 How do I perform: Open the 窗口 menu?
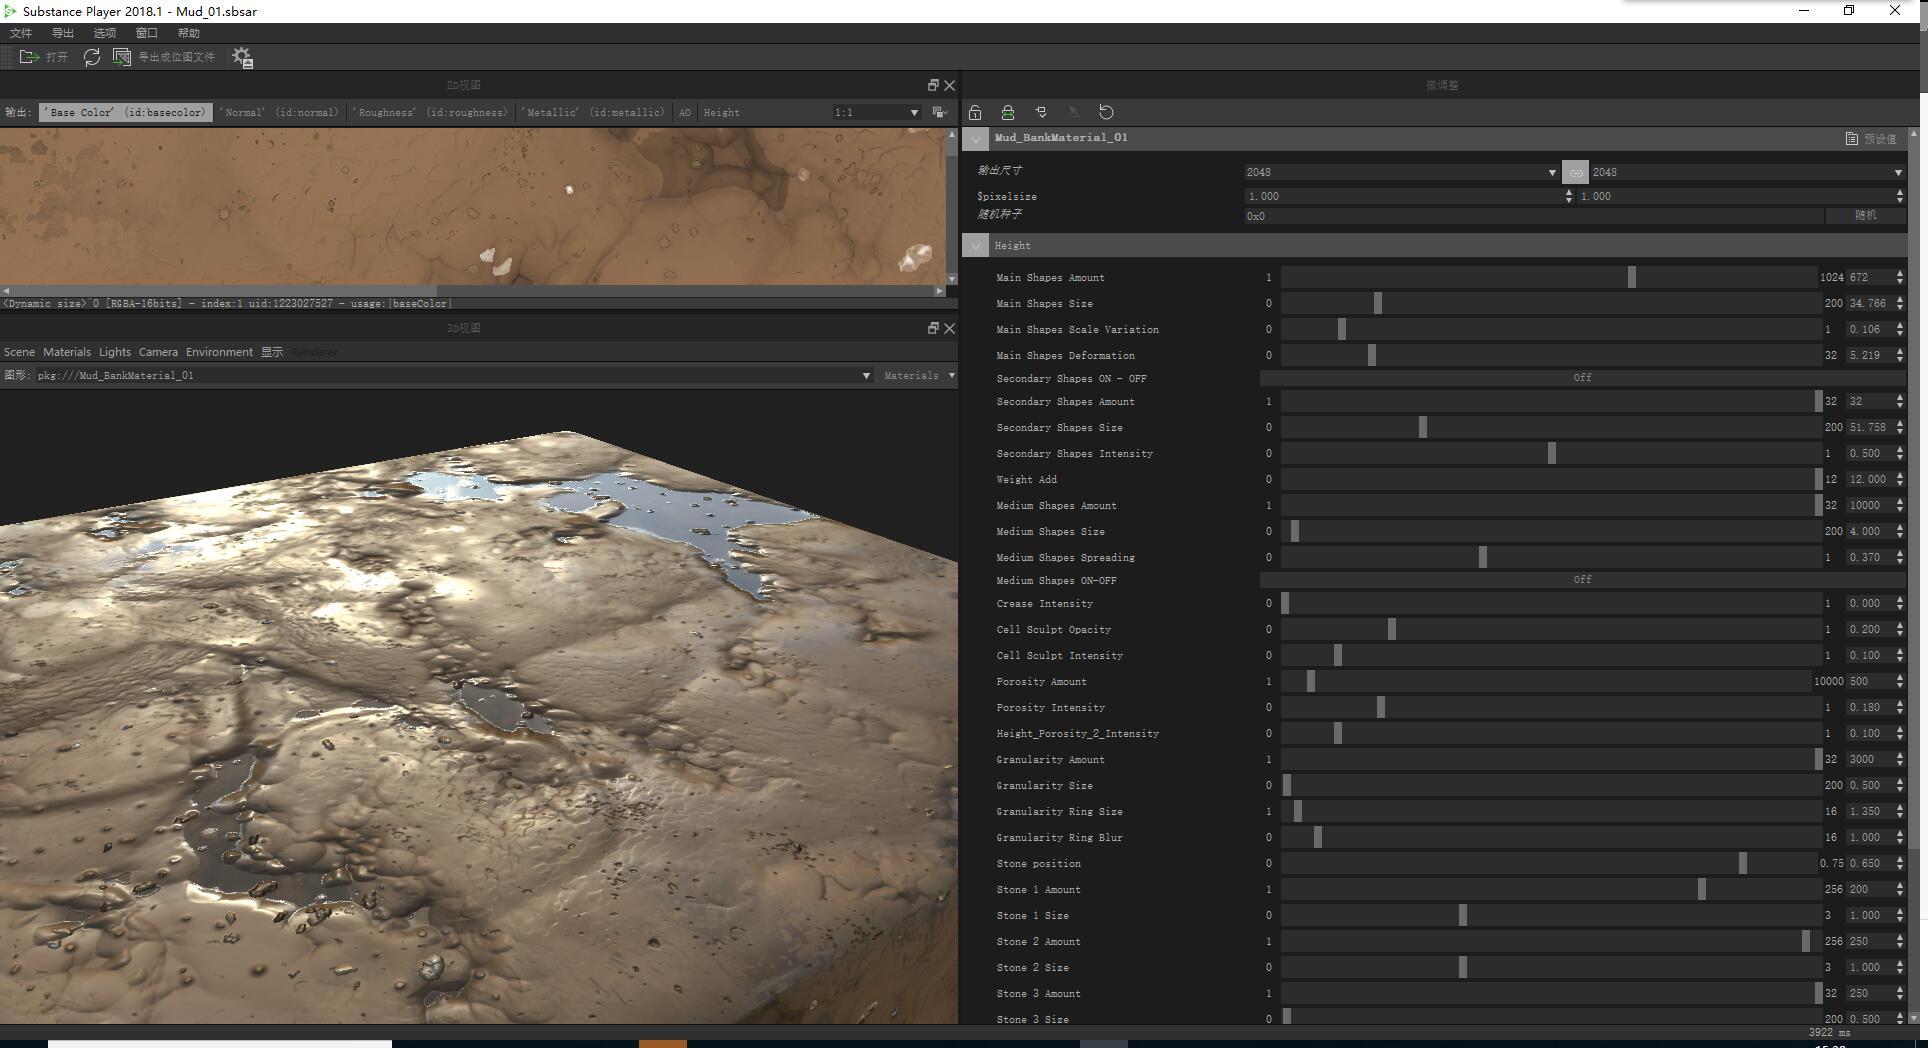[147, 32]
